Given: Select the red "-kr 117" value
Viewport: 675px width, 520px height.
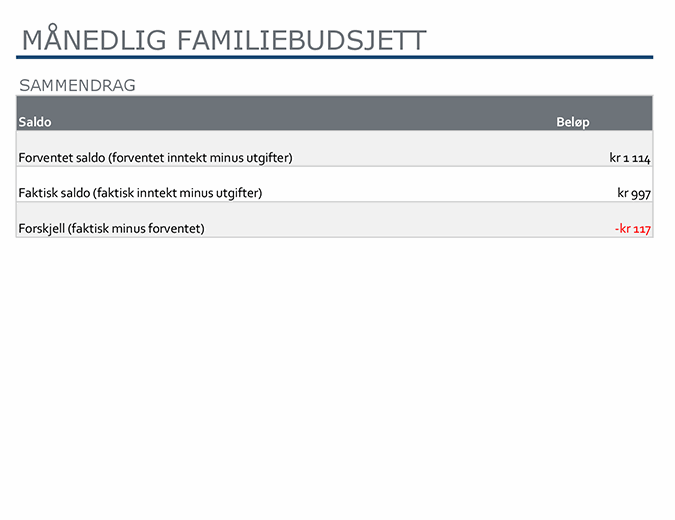Looking at the screenshot, I should (x=633, y=229).
